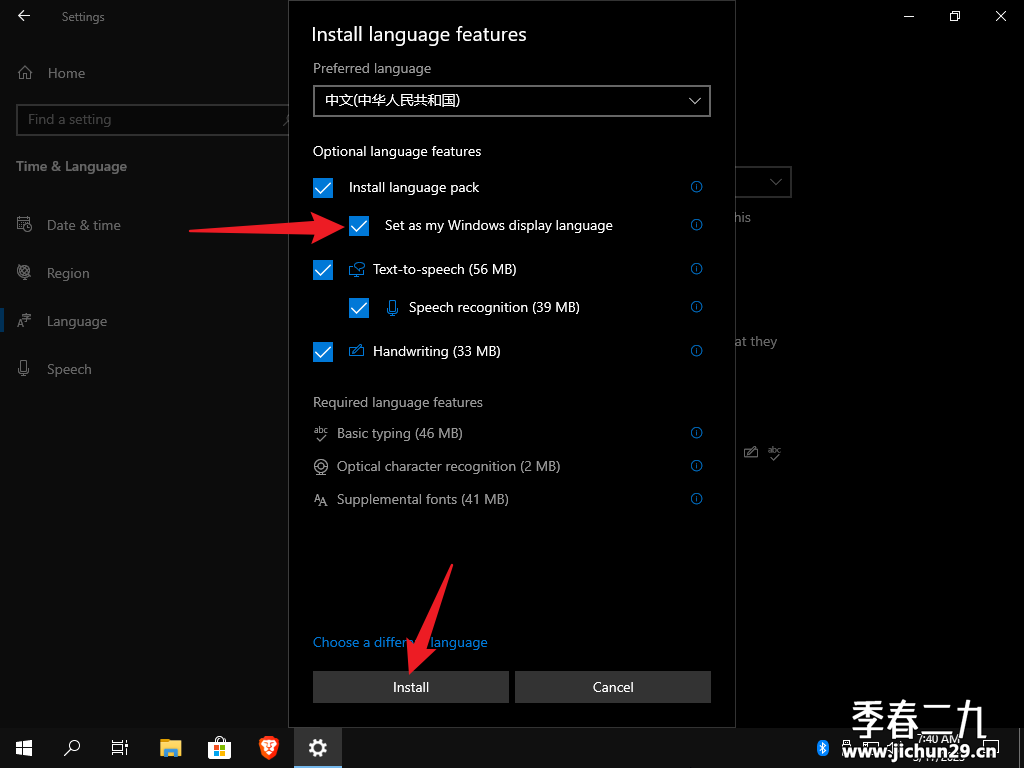The height and width of the screenshot is (768, 1024).
Task: Click the Install button
Action: click(x=411, y=687)
